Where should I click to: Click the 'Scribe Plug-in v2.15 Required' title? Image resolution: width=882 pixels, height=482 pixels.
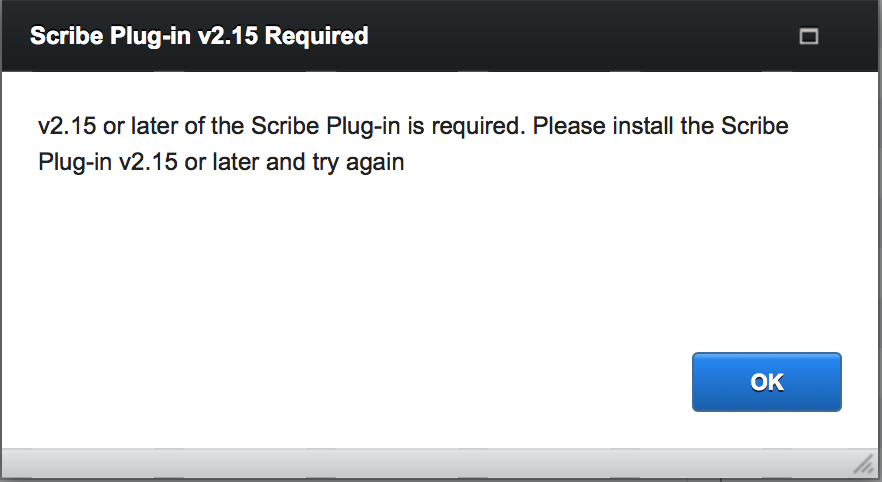point(199,36)
